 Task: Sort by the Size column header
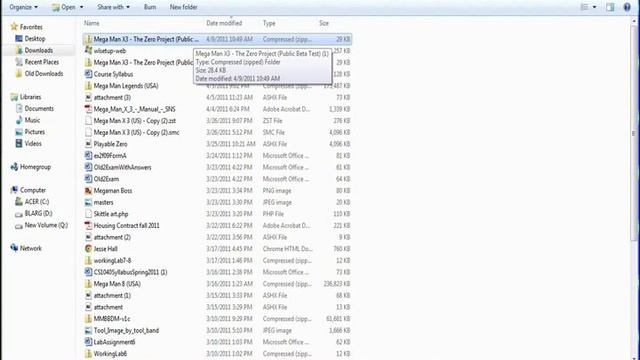(x=324, y=23)
